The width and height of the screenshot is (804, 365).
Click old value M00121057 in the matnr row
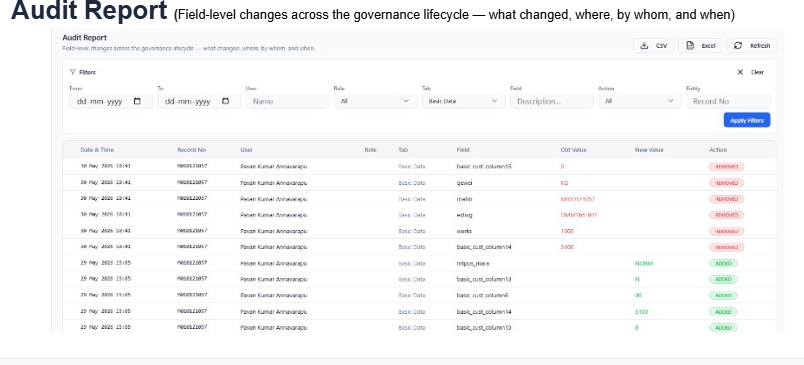pos(578,199)
